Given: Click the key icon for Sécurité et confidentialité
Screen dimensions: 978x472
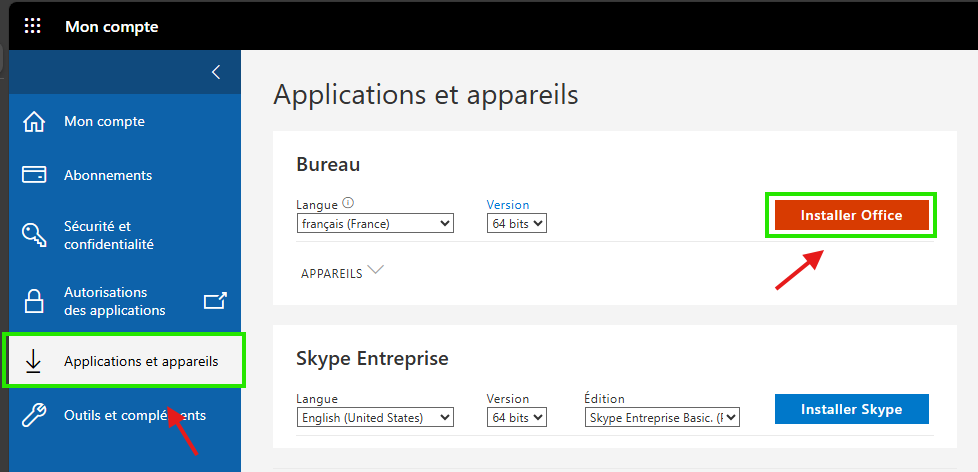Looking at the screenshot, I should coord(34,234).
